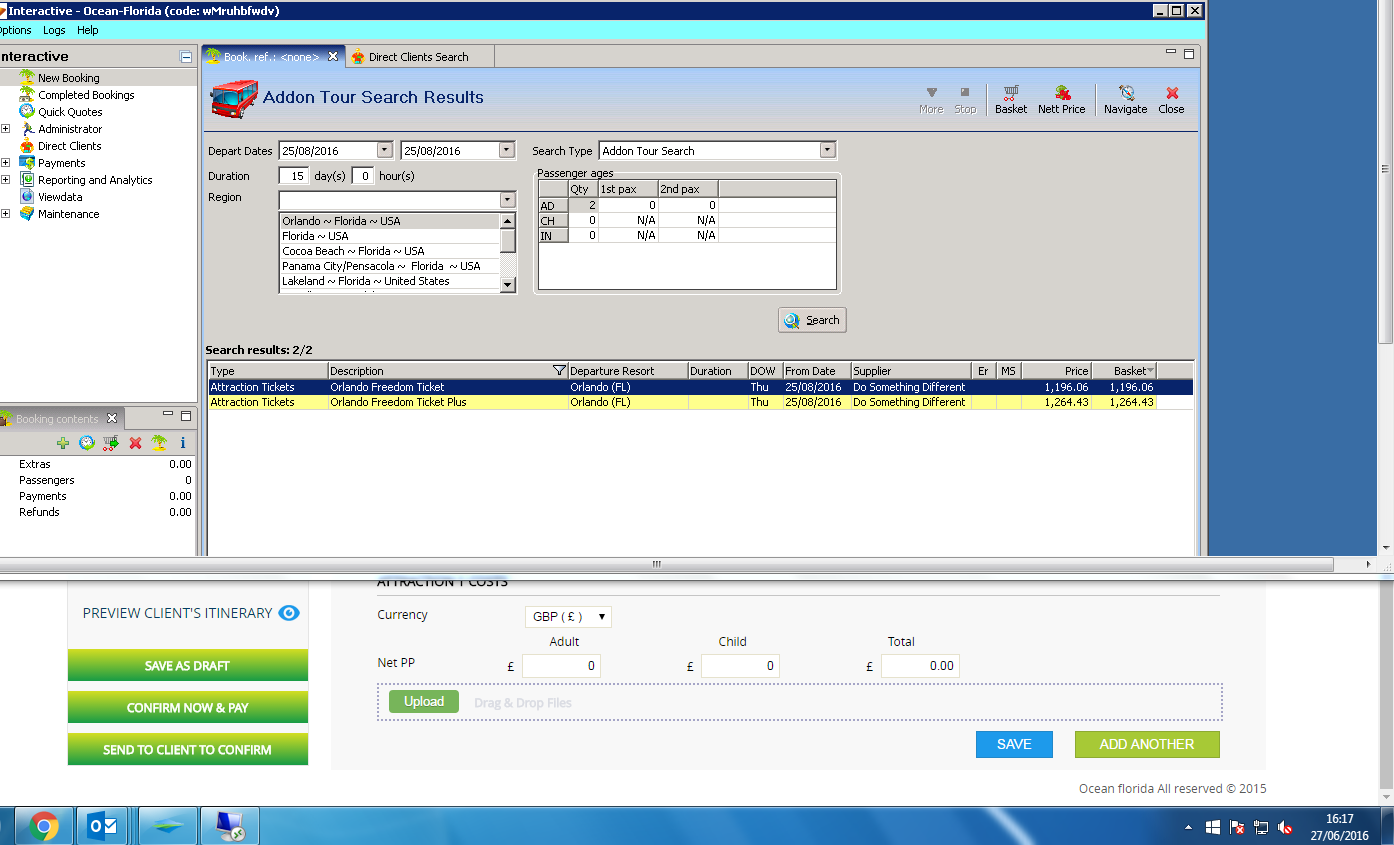
Task: Click basket arrow icon in Booking contents
Action: tap(111, 443)
